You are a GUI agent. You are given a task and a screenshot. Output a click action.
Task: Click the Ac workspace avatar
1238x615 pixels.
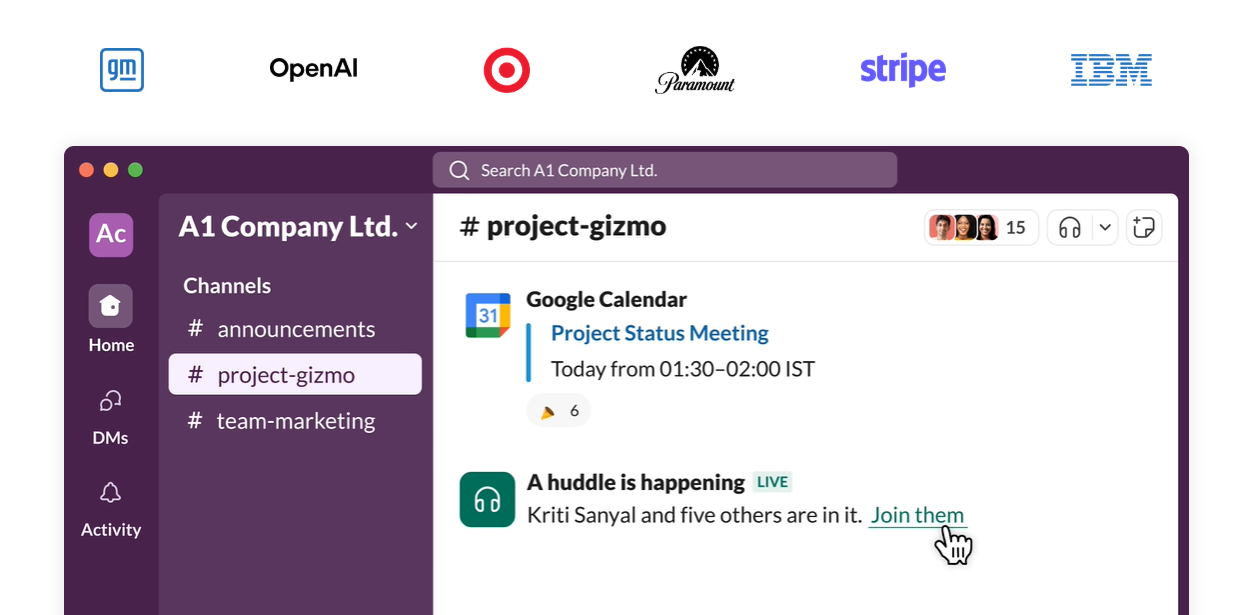click(111, 234)
